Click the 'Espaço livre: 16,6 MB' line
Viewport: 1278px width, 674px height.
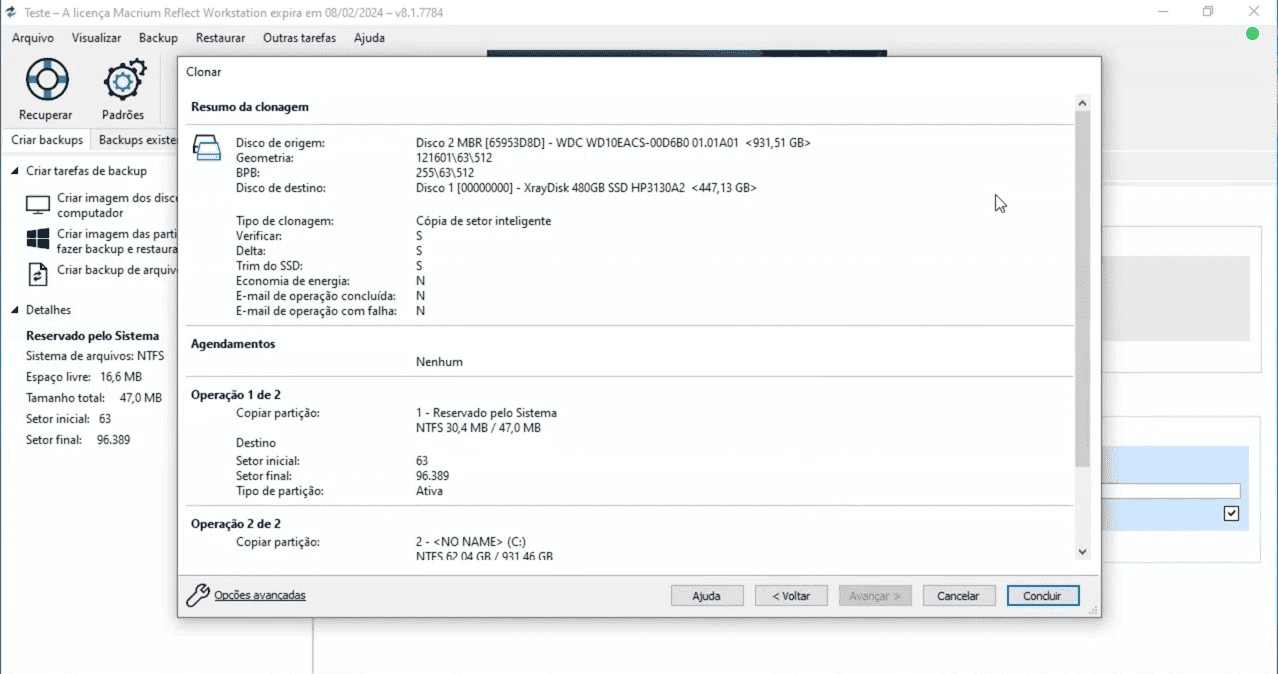point(84,377)
